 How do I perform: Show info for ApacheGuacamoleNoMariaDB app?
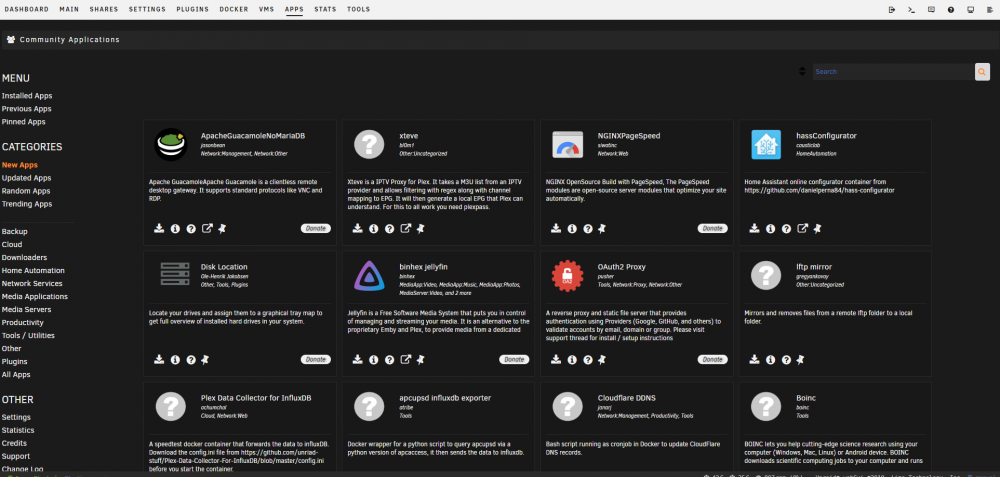(x=175, y=228)
